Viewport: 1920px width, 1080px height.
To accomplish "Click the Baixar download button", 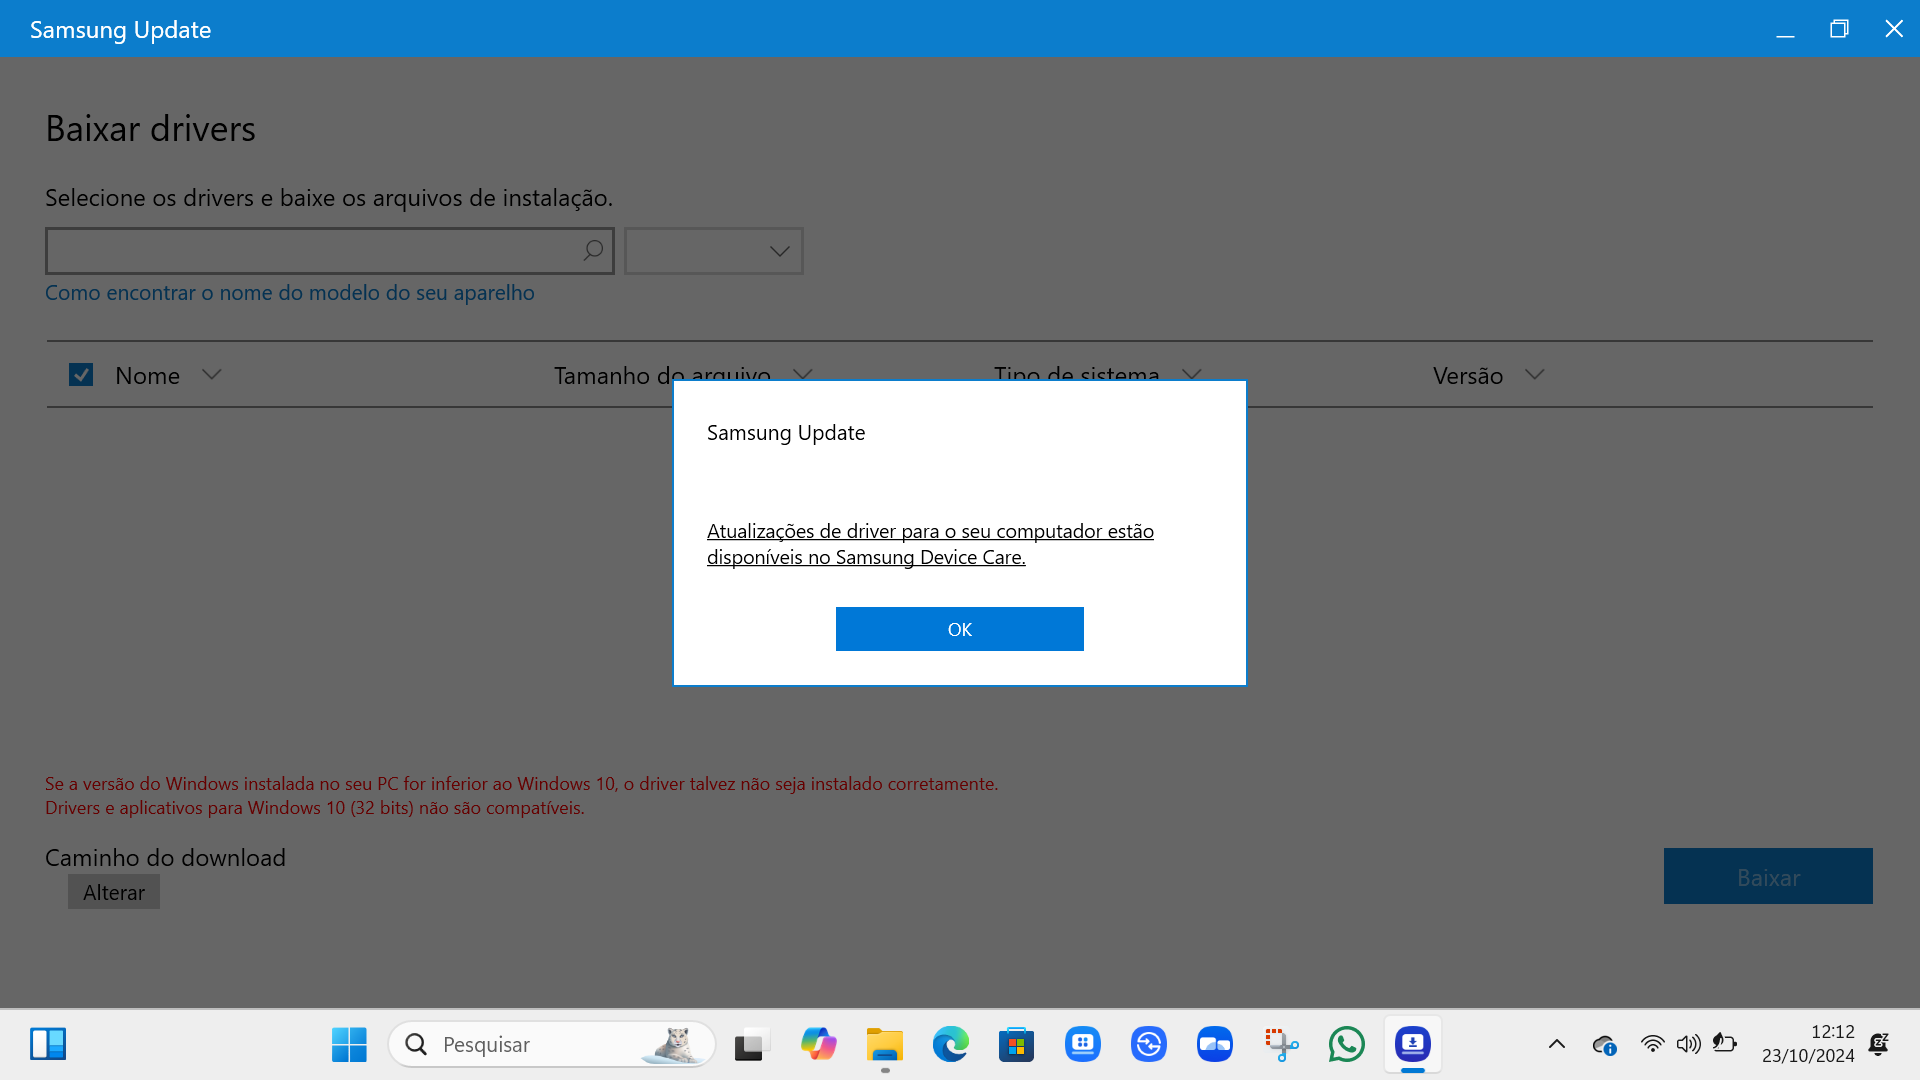I will [1768, 876].
